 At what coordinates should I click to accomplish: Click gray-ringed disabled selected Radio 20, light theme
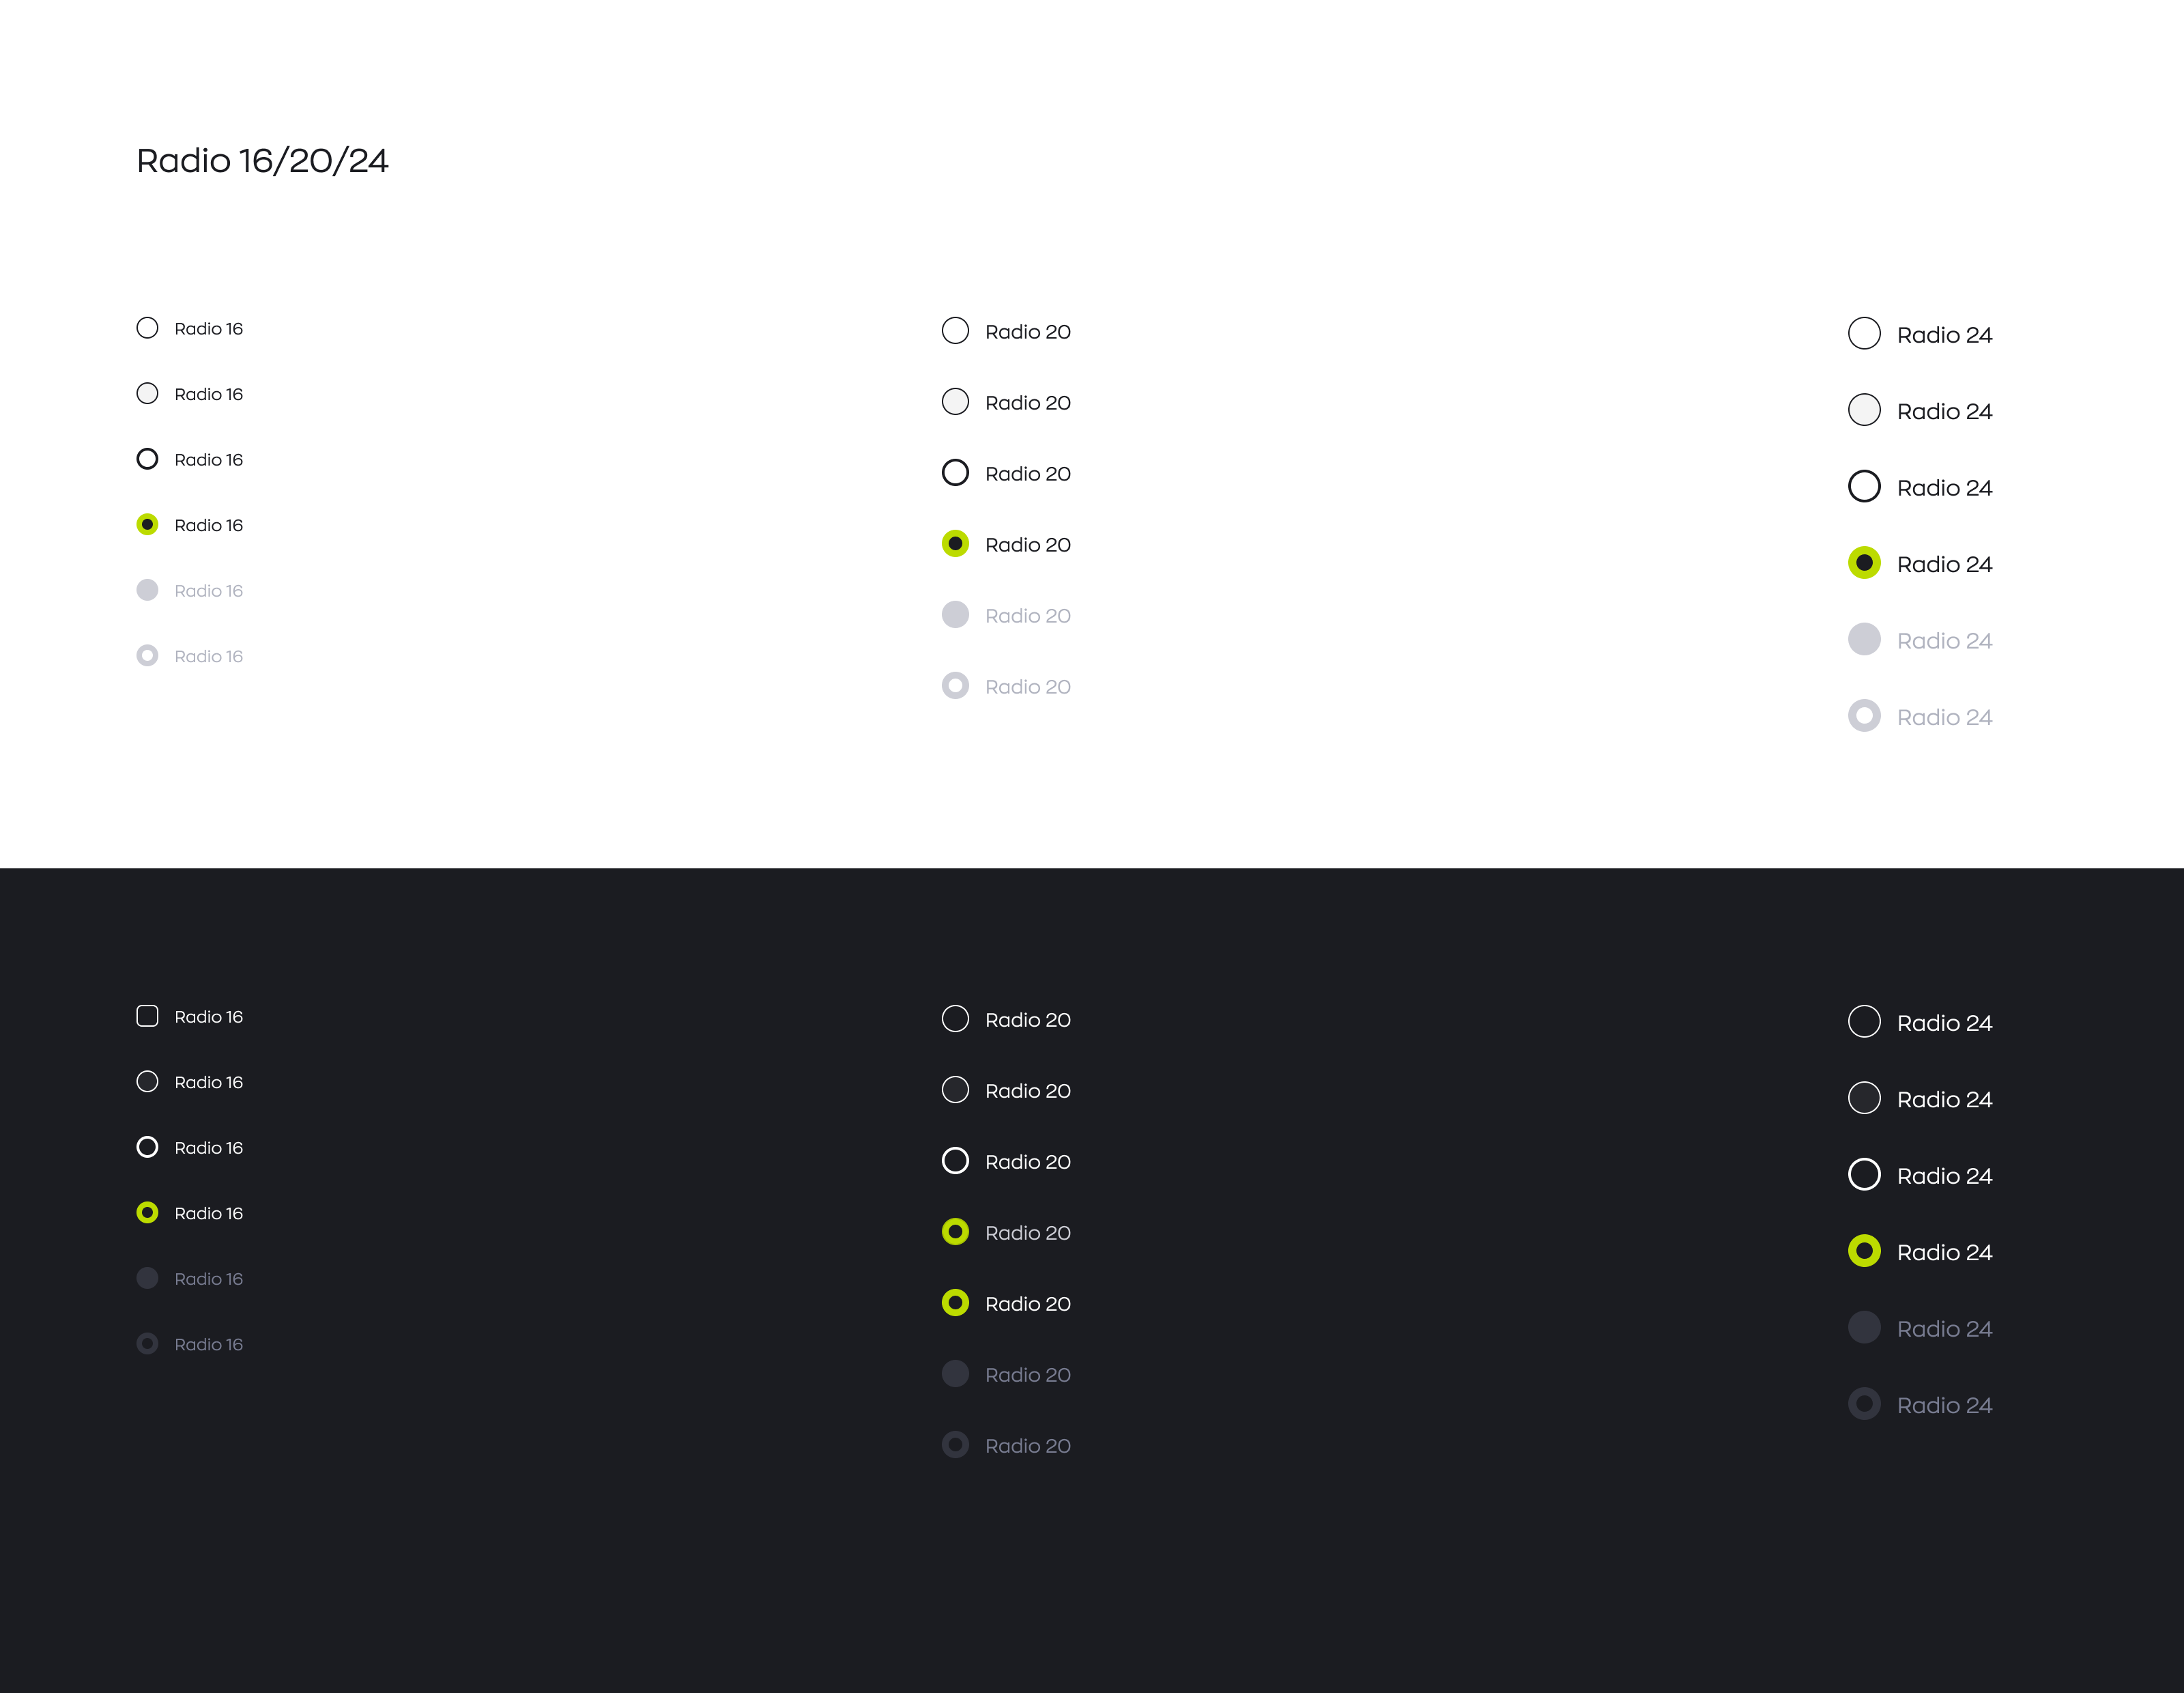click(x=955, y=686)
